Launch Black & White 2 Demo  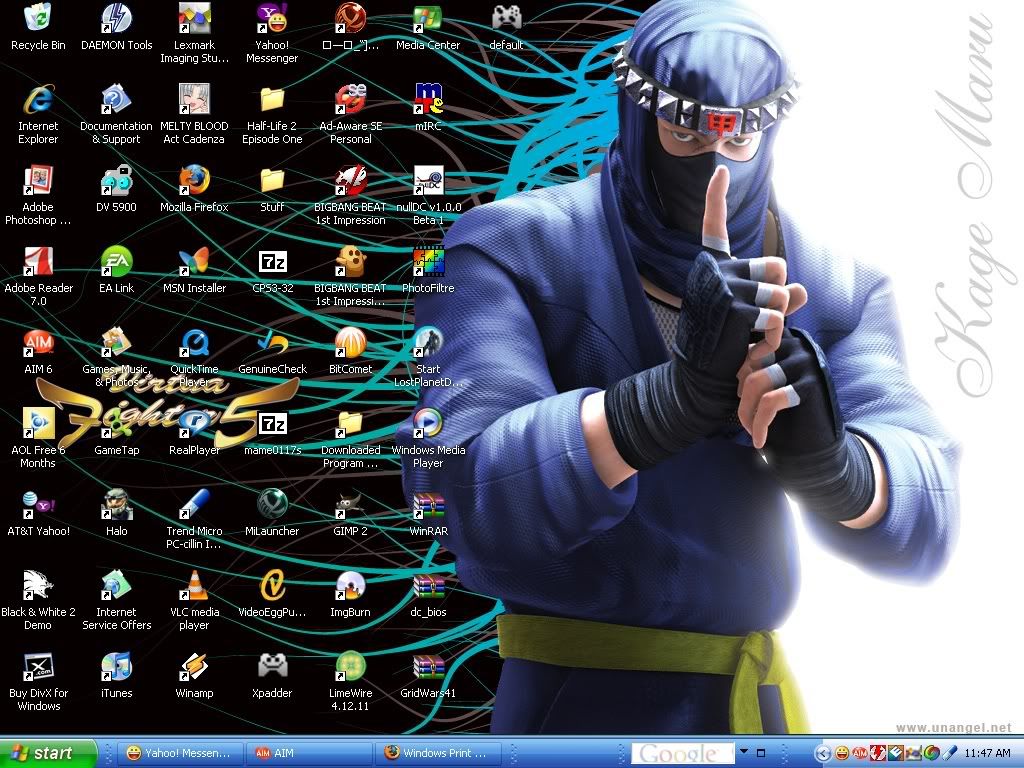(x=38, y=585)
